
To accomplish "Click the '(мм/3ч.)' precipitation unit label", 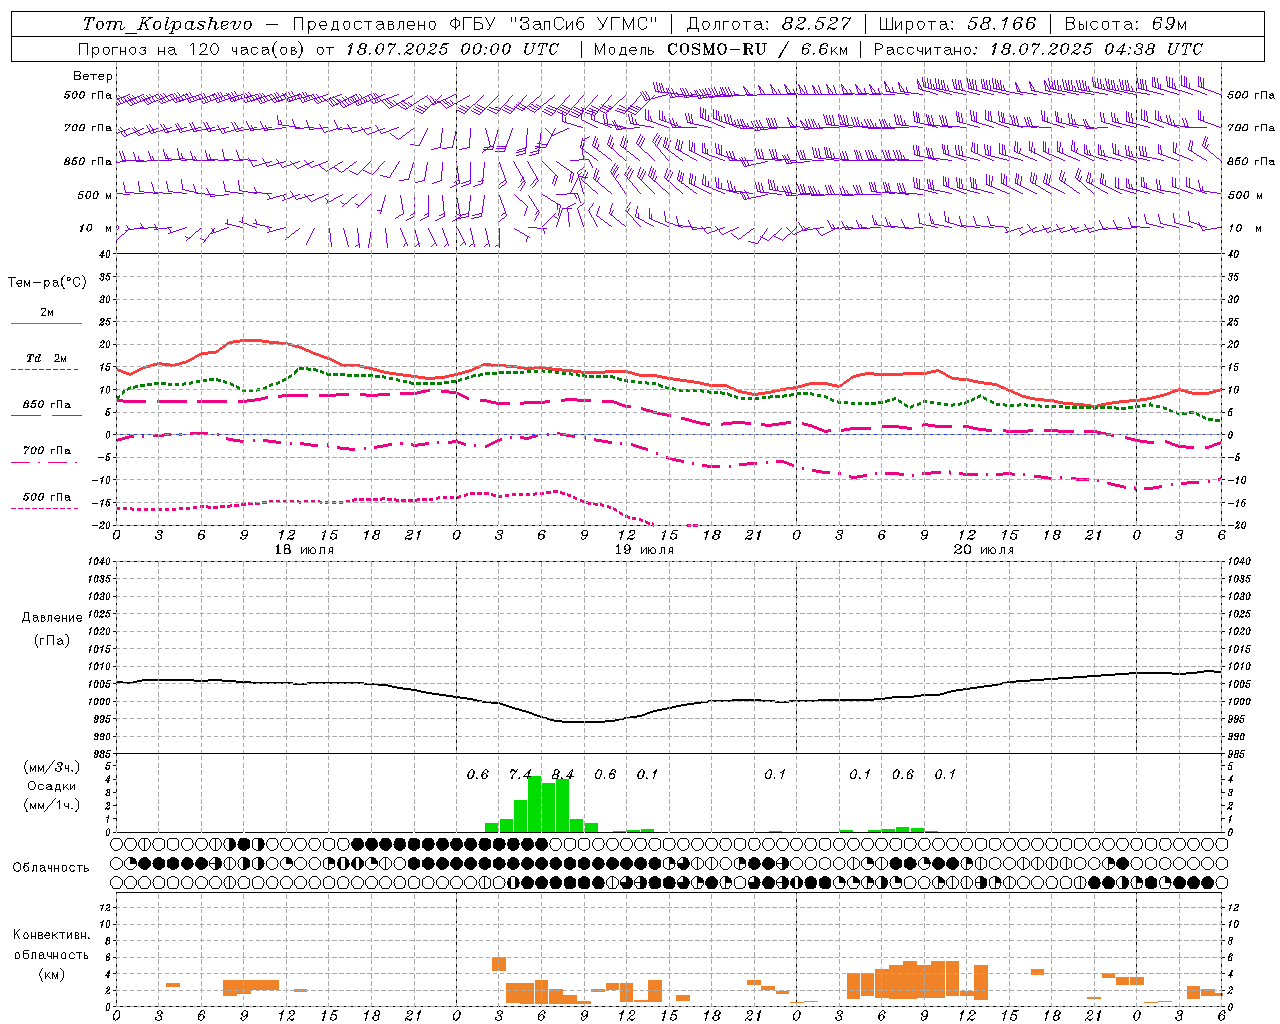I will coord(51,767).
